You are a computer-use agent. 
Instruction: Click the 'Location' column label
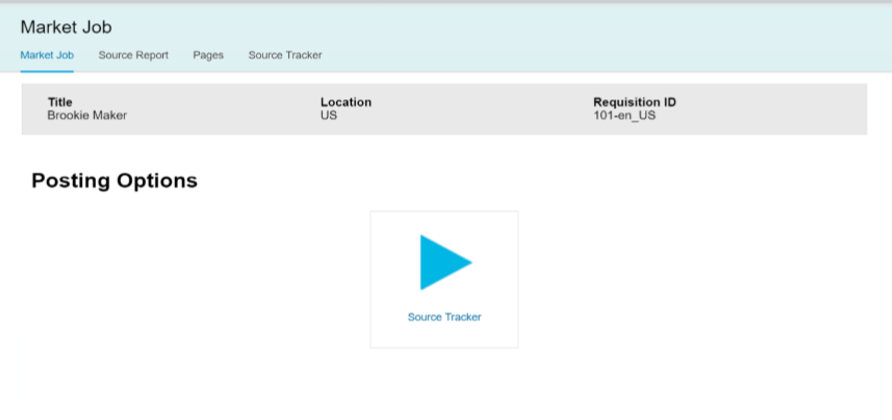tap(346, 102)
